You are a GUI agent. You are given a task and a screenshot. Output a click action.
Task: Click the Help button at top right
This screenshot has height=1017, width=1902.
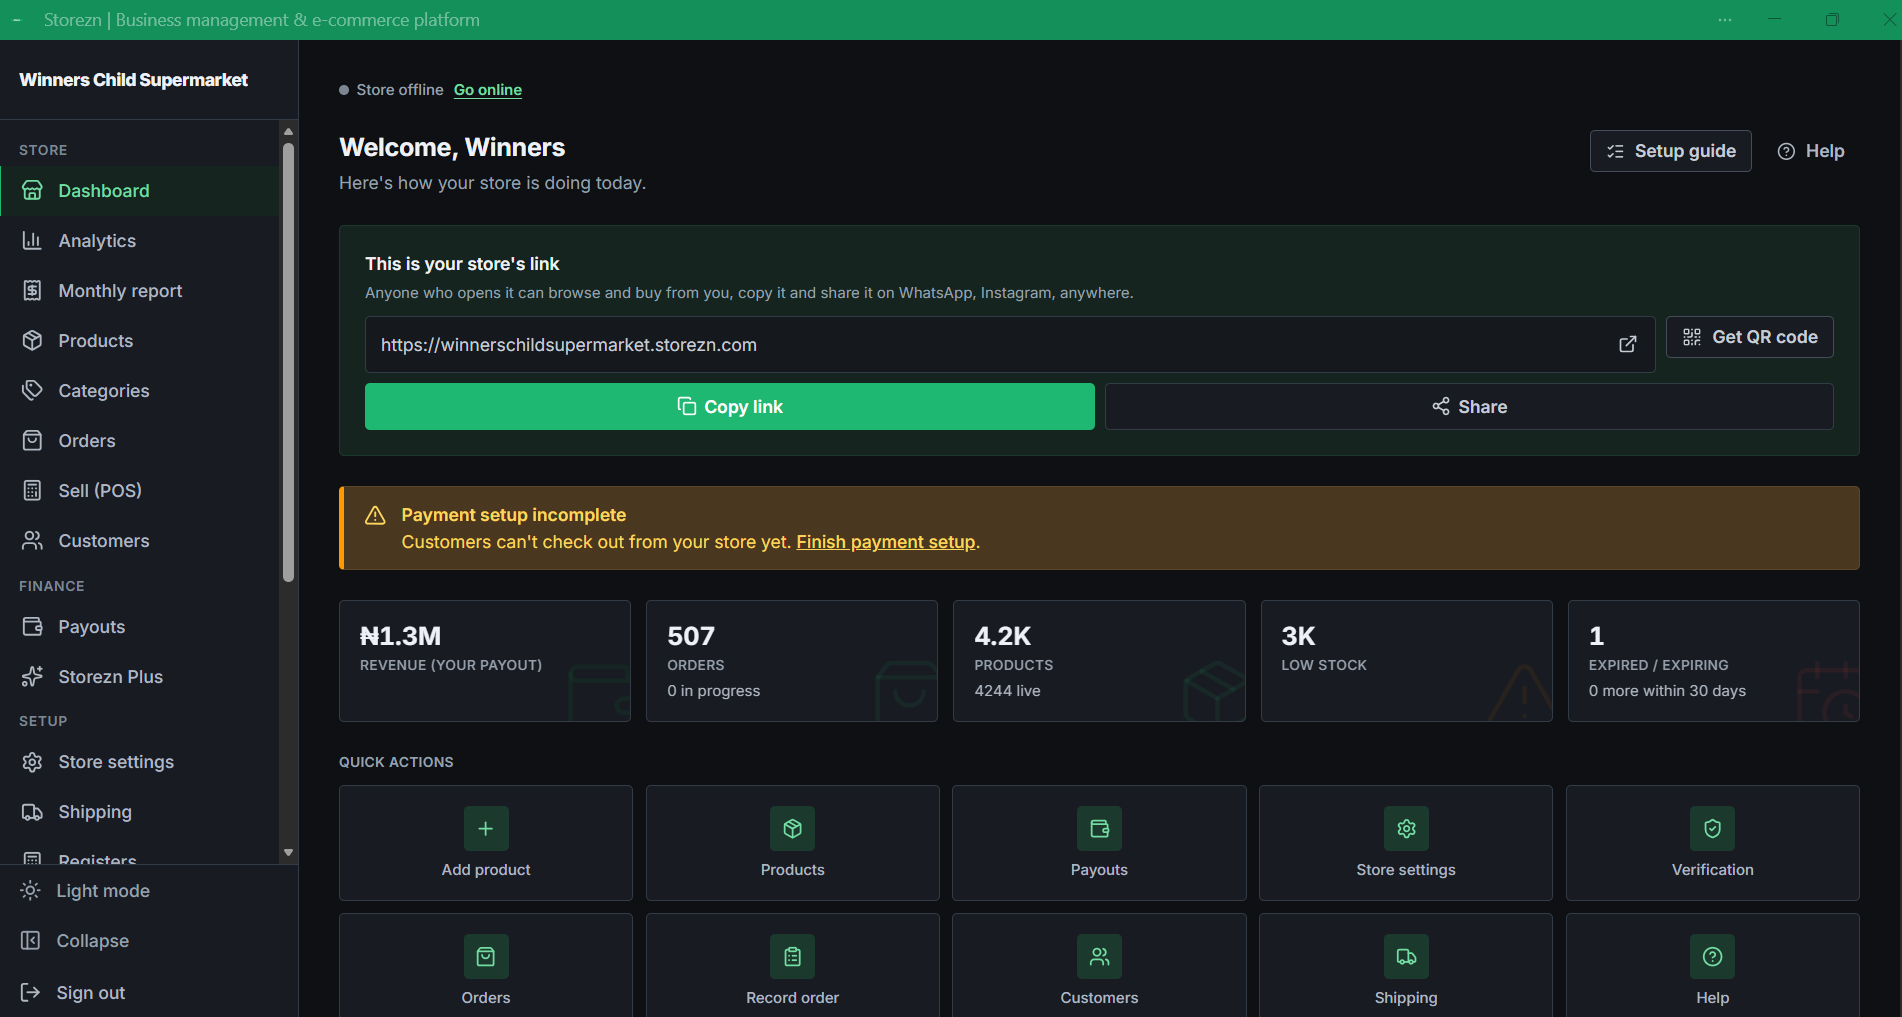1811,151
